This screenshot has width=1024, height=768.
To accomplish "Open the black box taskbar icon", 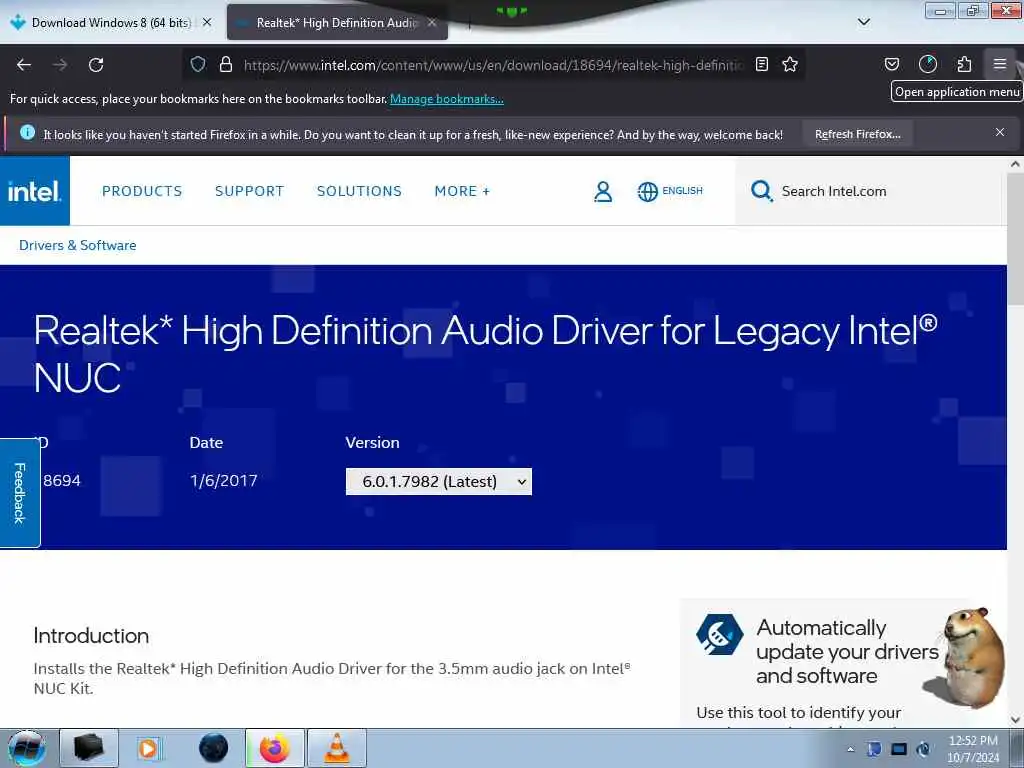I will point(89,748).
